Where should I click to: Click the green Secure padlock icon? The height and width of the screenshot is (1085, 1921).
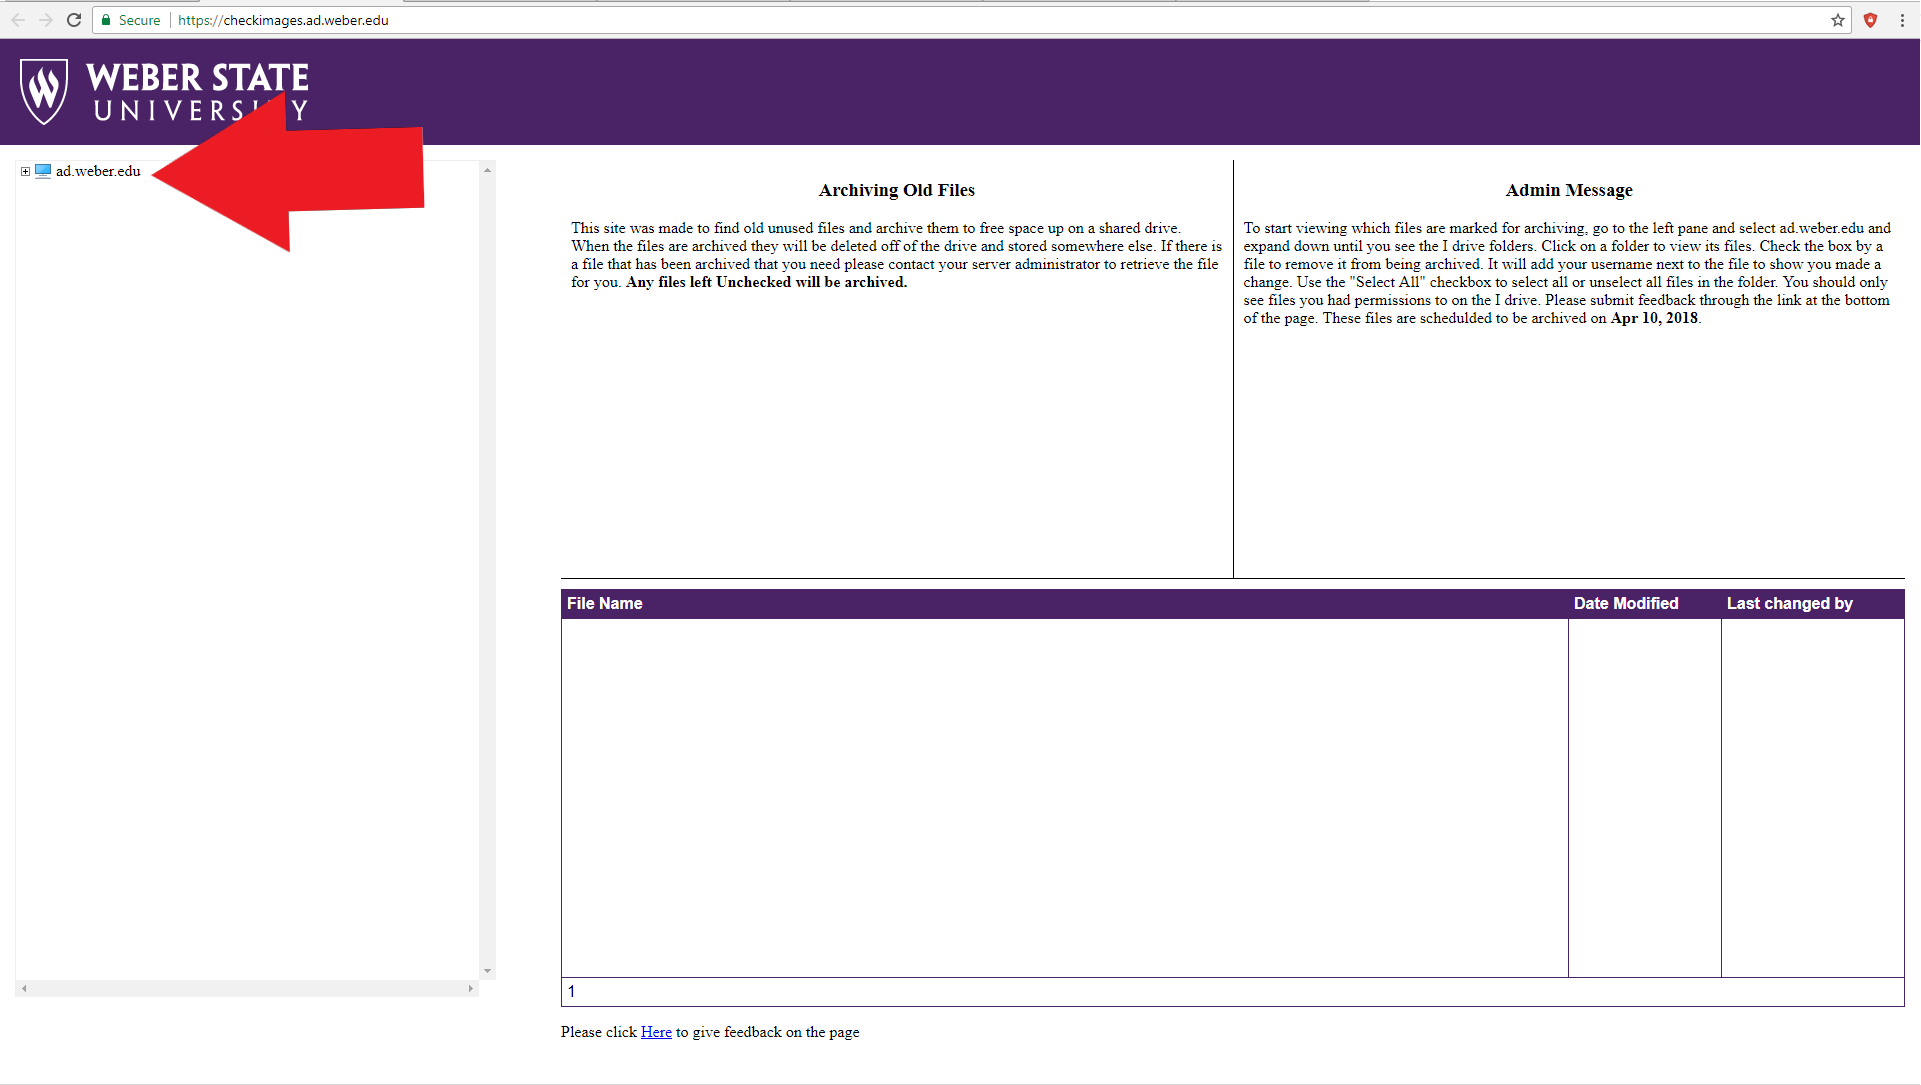pyautogui.click(x=106, y=20)
